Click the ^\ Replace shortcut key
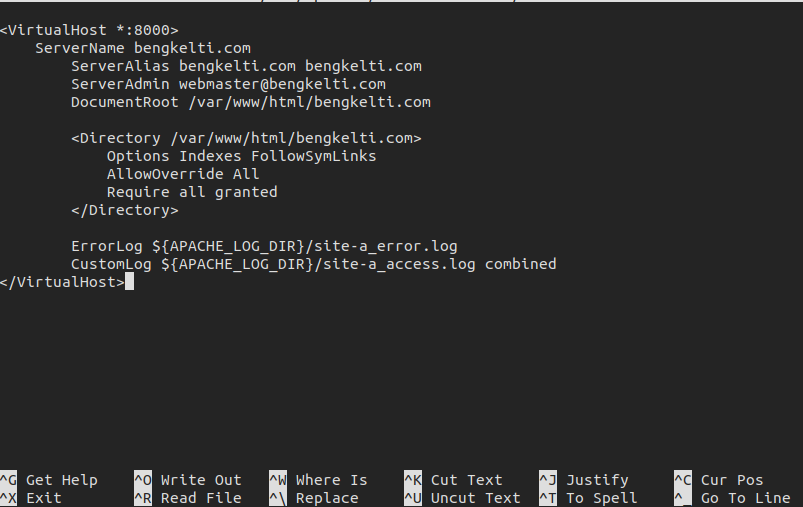803x507 pixels. point(313,498)
